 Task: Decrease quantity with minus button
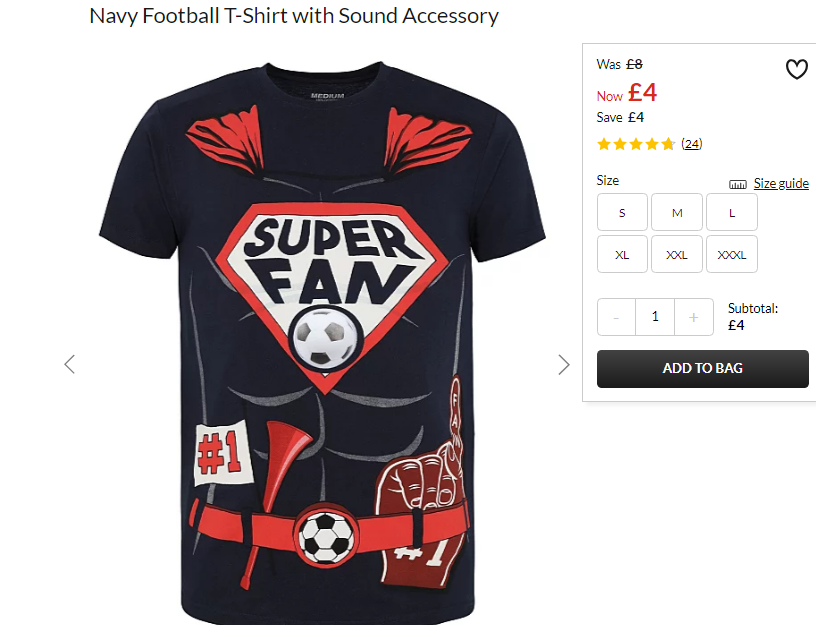tap(616, 317)
